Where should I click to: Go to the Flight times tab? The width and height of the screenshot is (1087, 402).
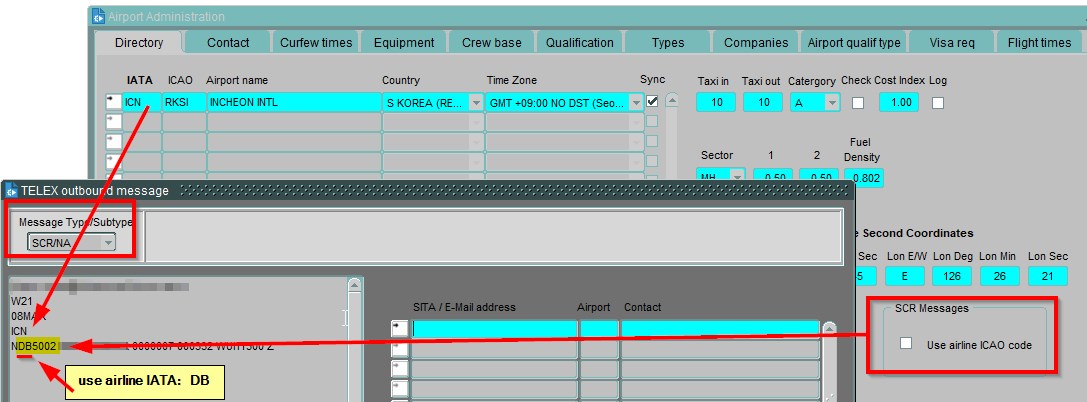coord(1038,43)
